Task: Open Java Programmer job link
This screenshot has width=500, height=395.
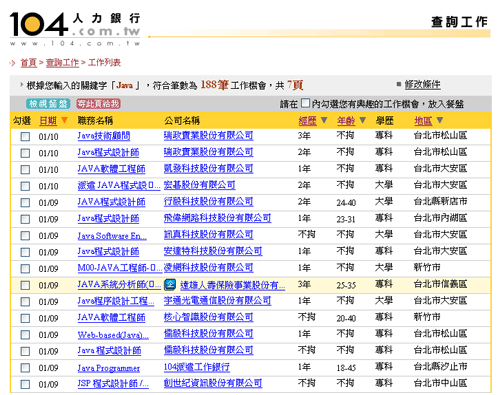Action: tap(109, 368)
